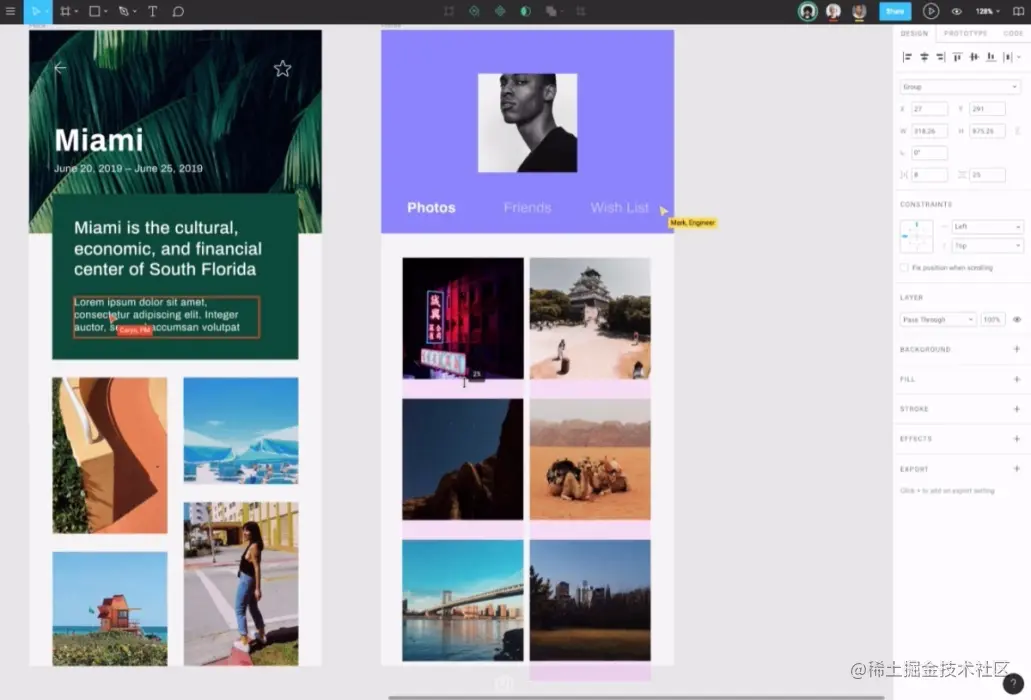
Task: Click the back arrow in Miami frame
Action: (x=60, y=68)
